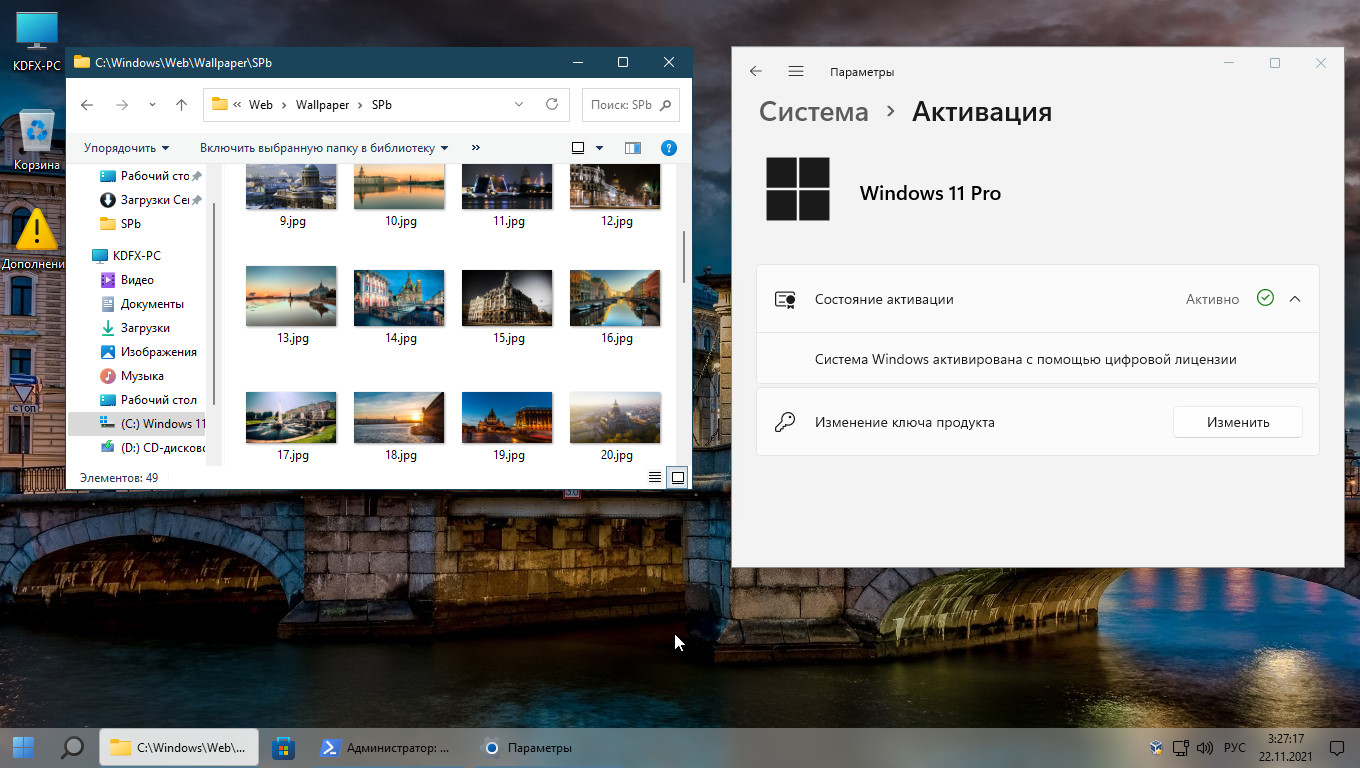Open File Explorer help

[x=669, y=148]
